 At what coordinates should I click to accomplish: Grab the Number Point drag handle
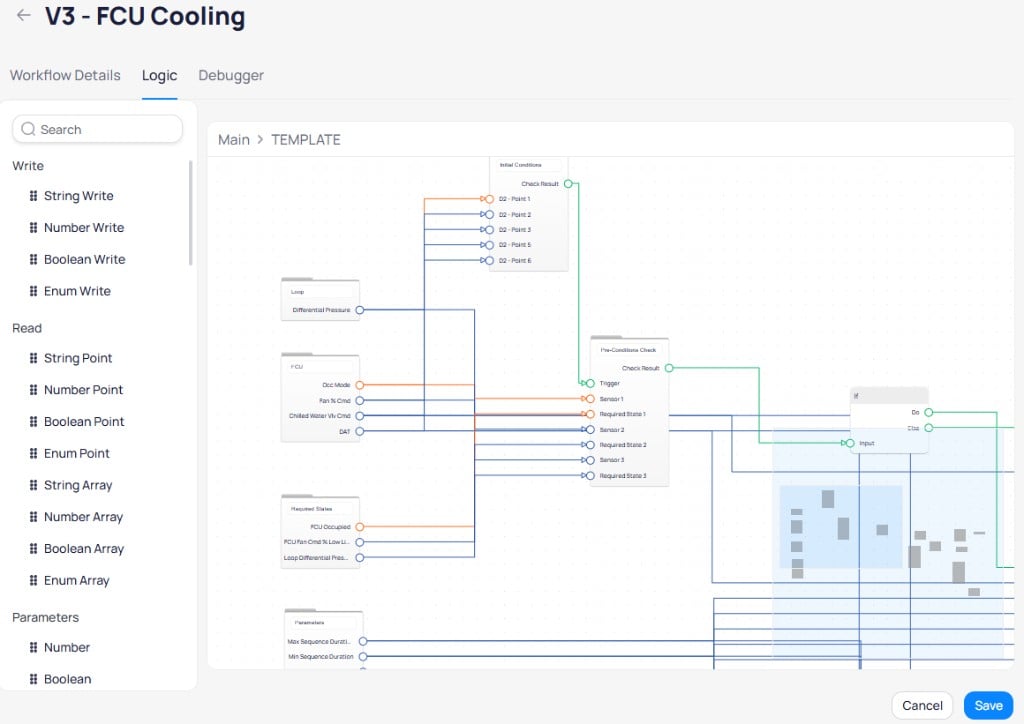tap(33, 390)
